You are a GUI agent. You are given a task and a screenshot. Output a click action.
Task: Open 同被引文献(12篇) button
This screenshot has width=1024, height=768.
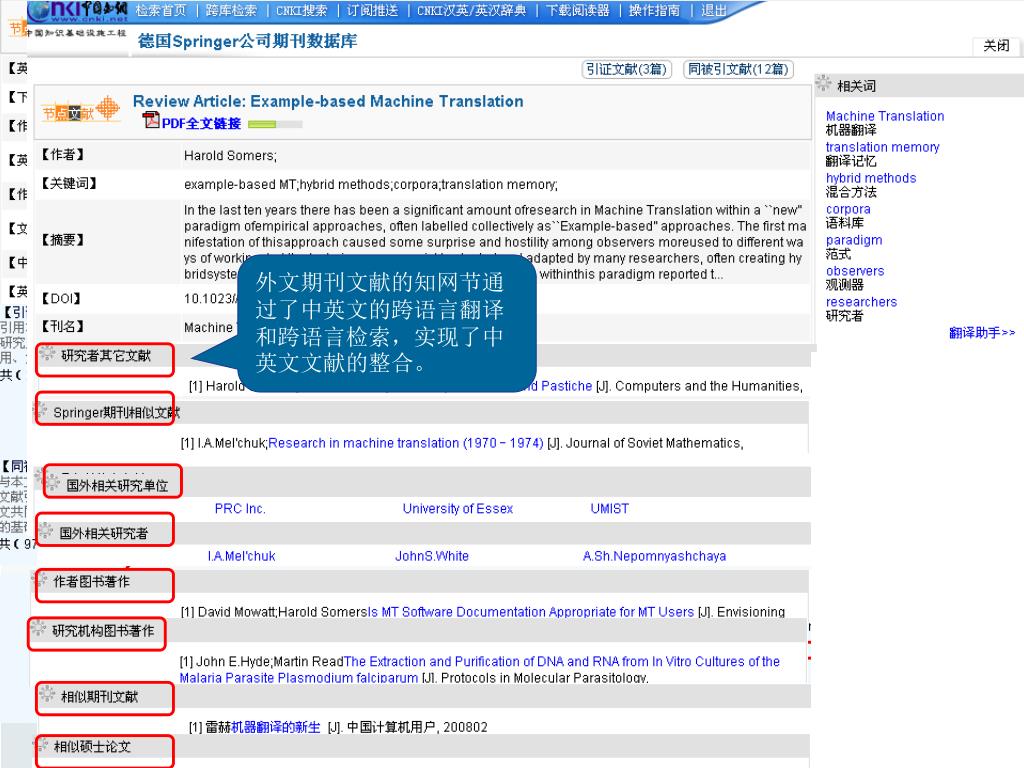pyautogui.click(x=739, y=69)
